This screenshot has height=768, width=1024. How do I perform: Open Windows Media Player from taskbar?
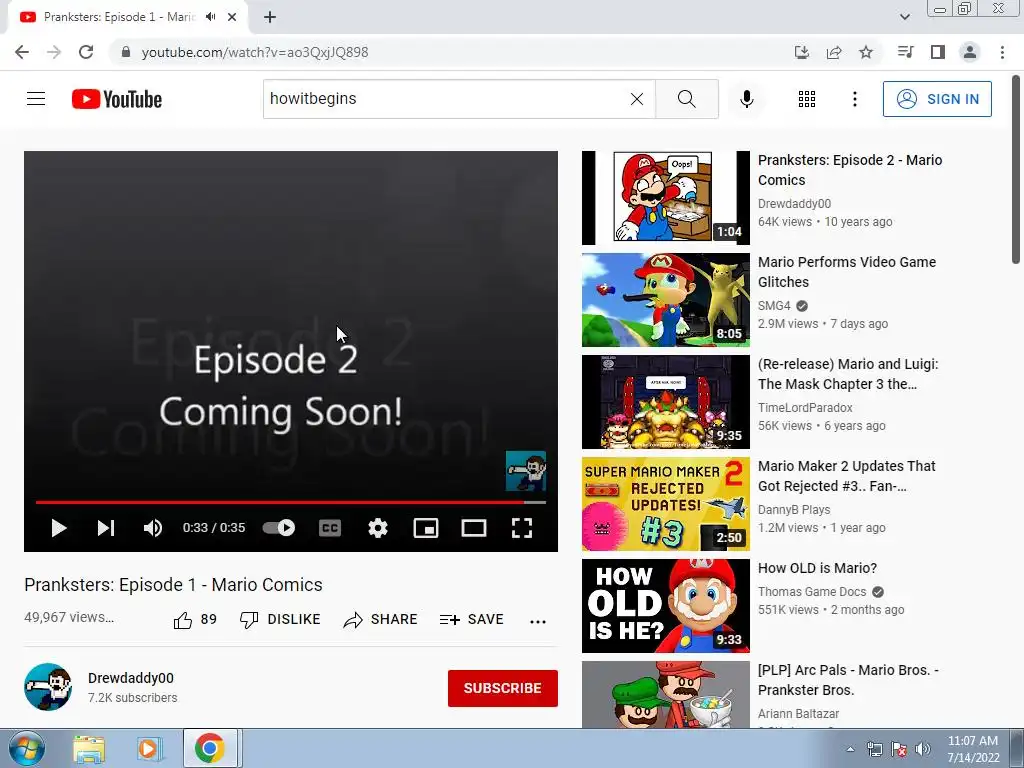click(x=150, y=748)
